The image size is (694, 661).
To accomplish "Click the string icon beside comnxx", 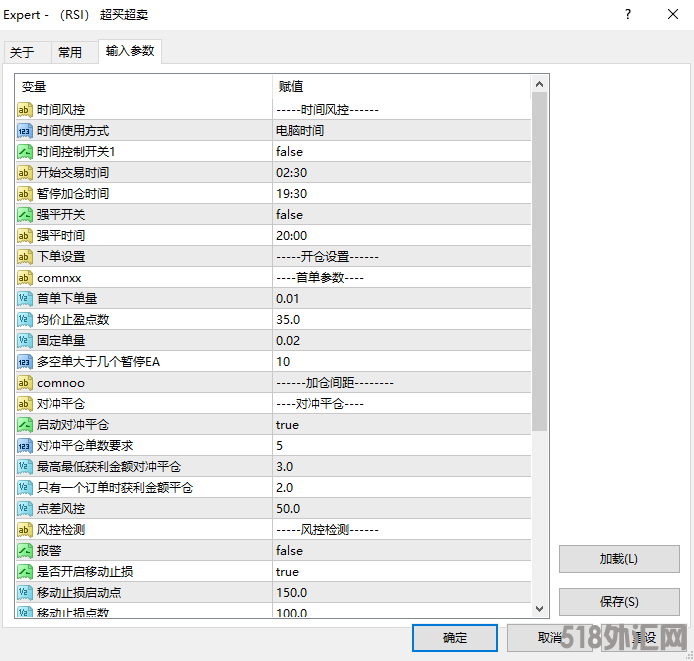I will 25,278.
